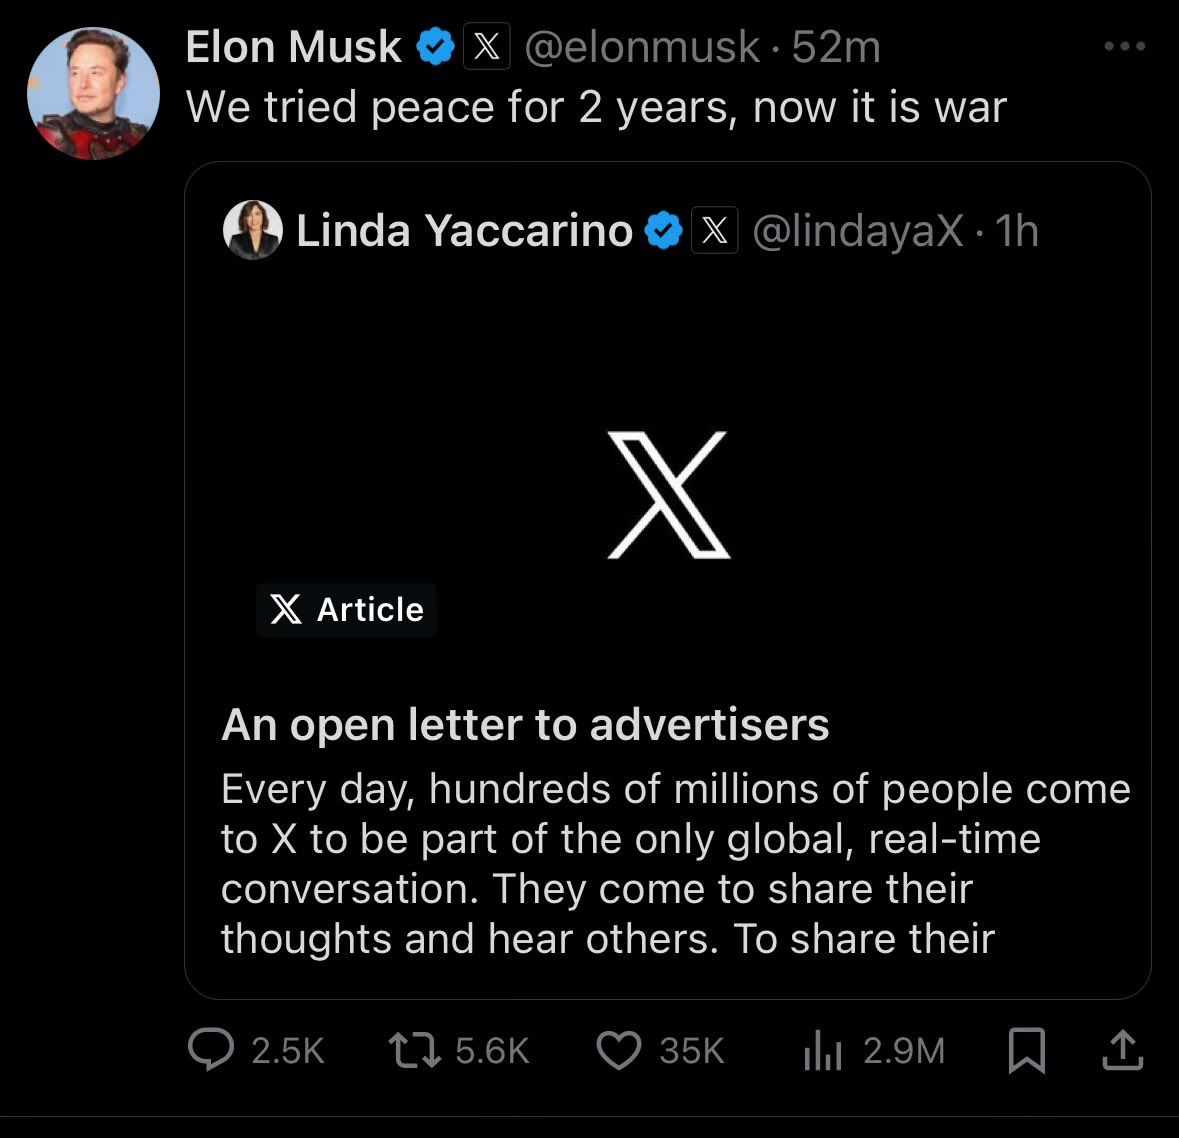Bookmark this post

pyautogui.click(x=1026, y=1051)
